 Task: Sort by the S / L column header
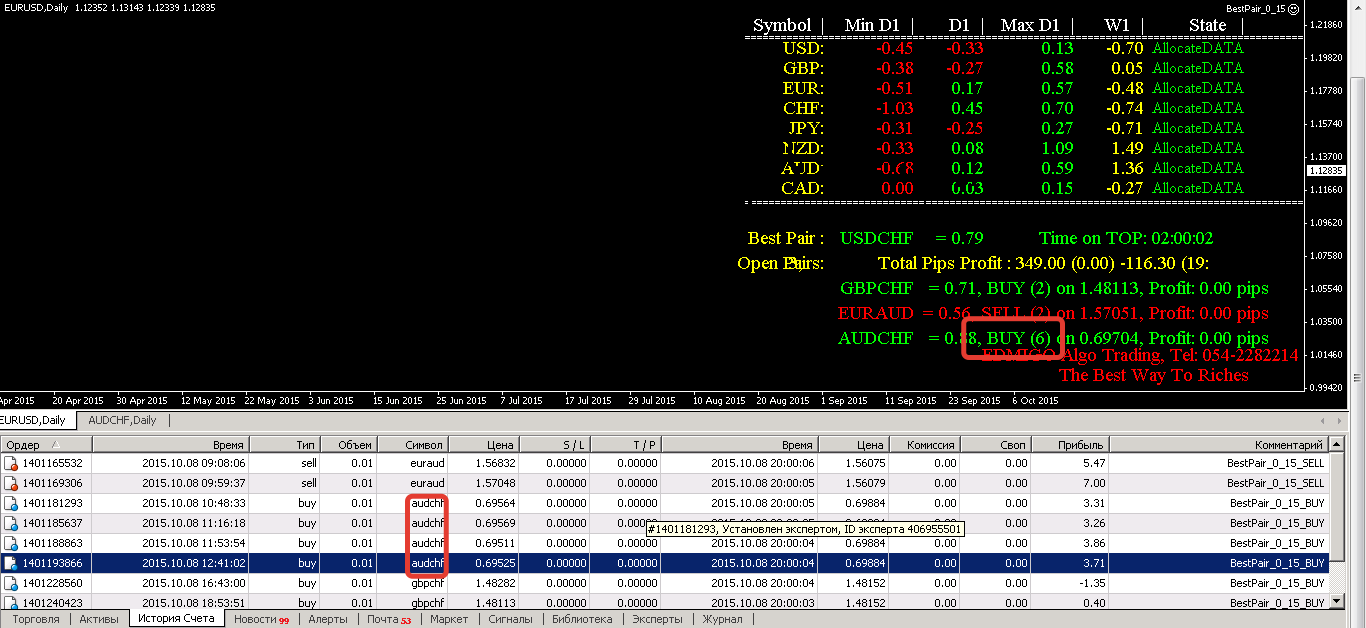pyautogui.click(x=554, y=444)
